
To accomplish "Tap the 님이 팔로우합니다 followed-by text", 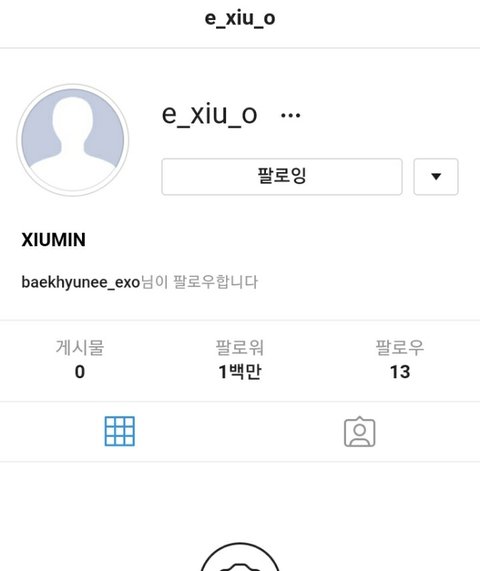I will click(199, 282).
